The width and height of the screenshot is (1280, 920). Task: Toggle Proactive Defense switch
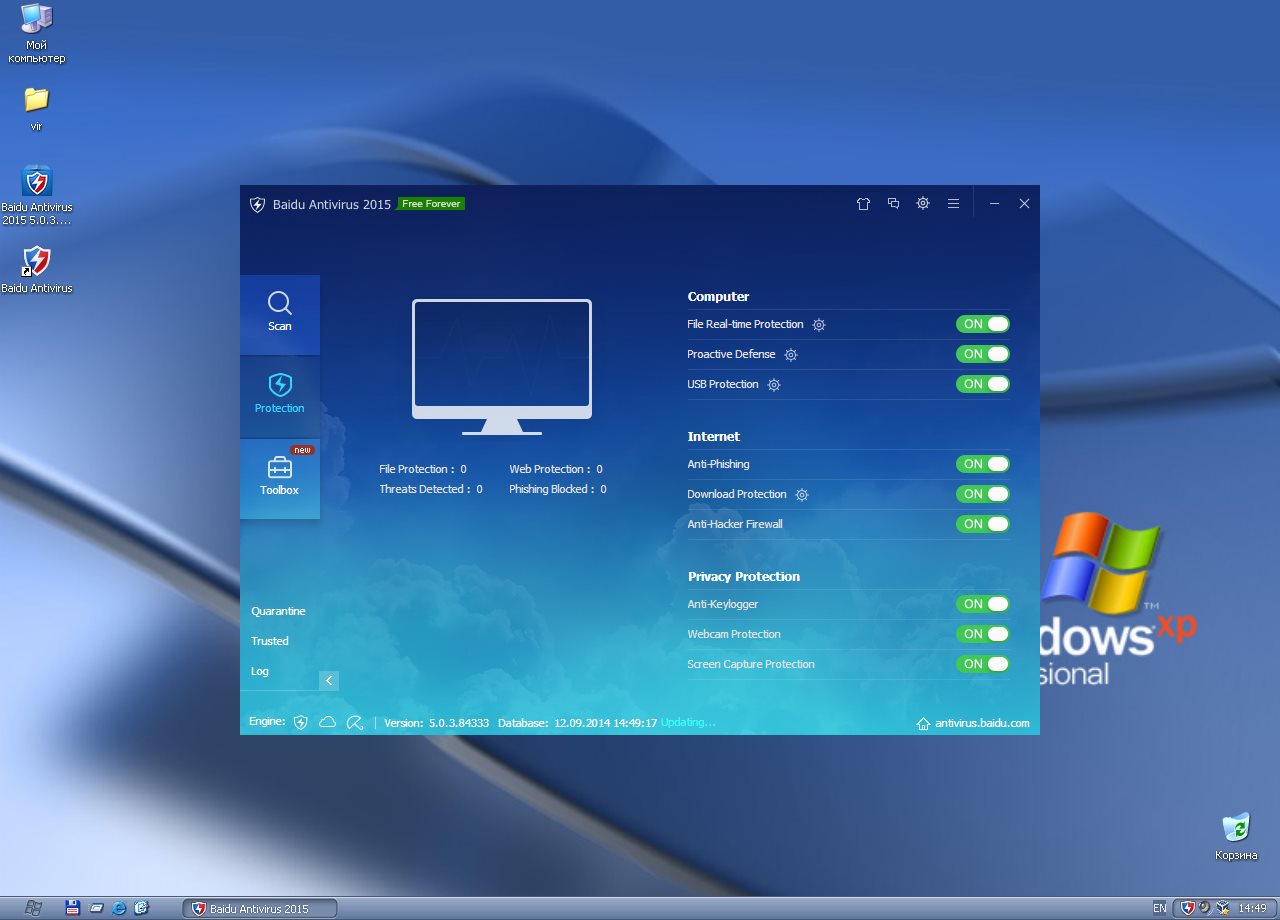983,354
